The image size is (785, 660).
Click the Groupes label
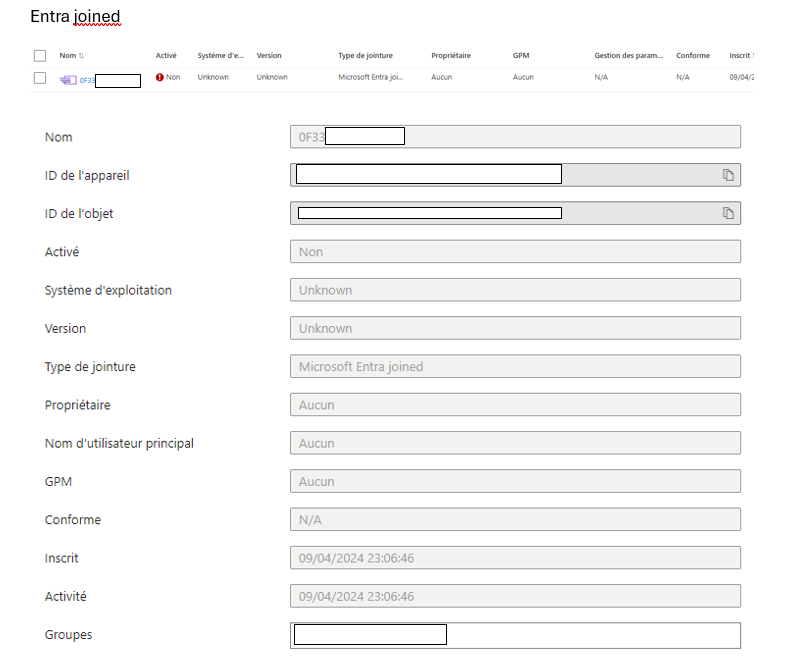point(69,635)
